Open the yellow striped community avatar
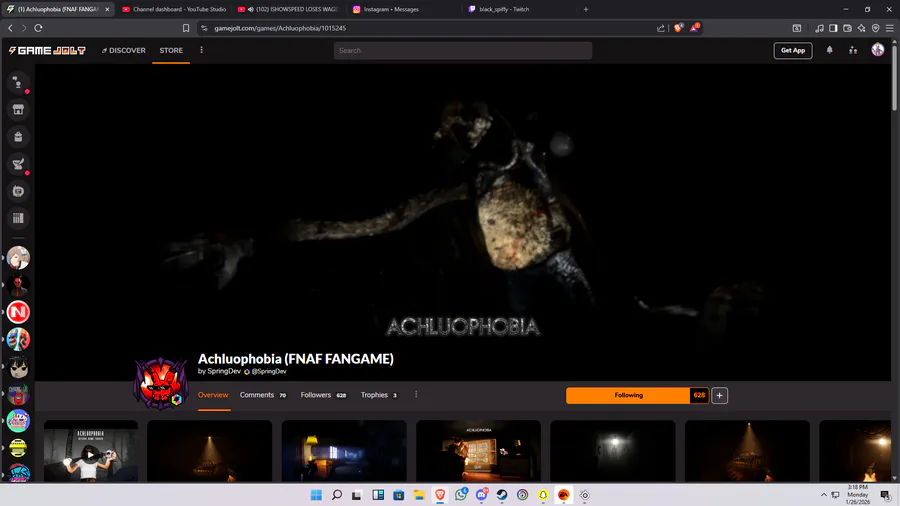Viewport: 900px width, 506px height. (x=18, y=448)
